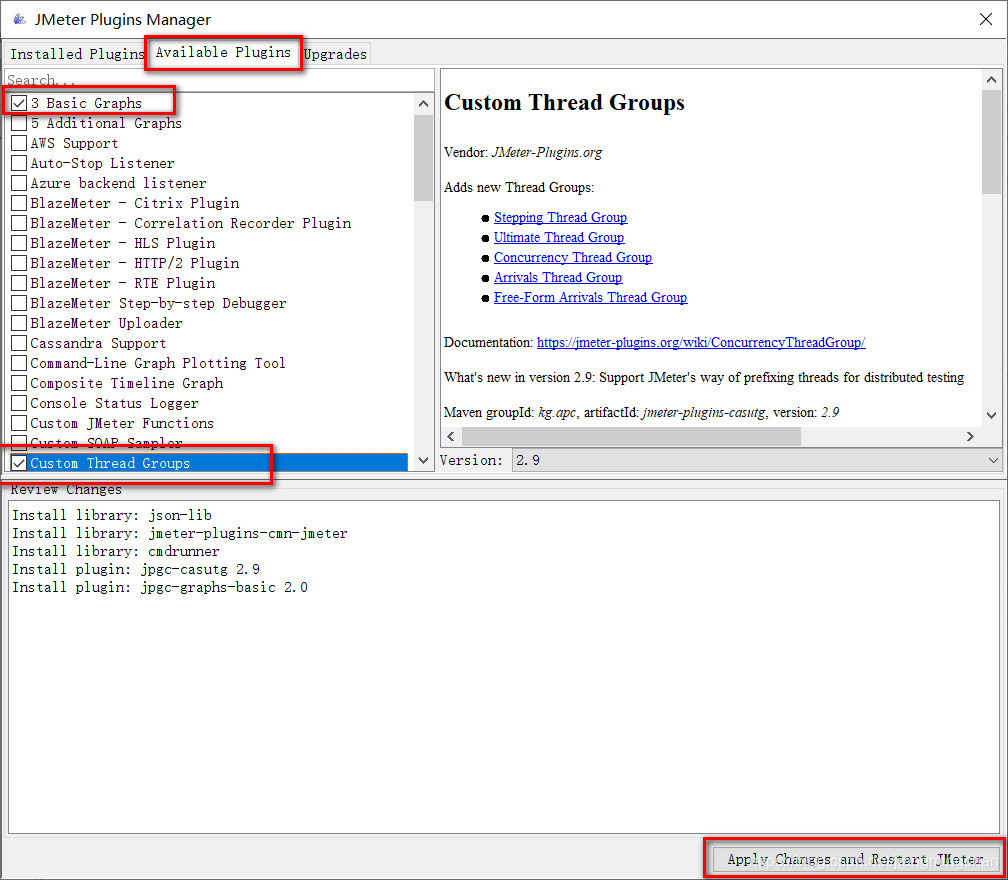
Task: Close the JMeter Plugins Manager window
Action: (986, 19)
